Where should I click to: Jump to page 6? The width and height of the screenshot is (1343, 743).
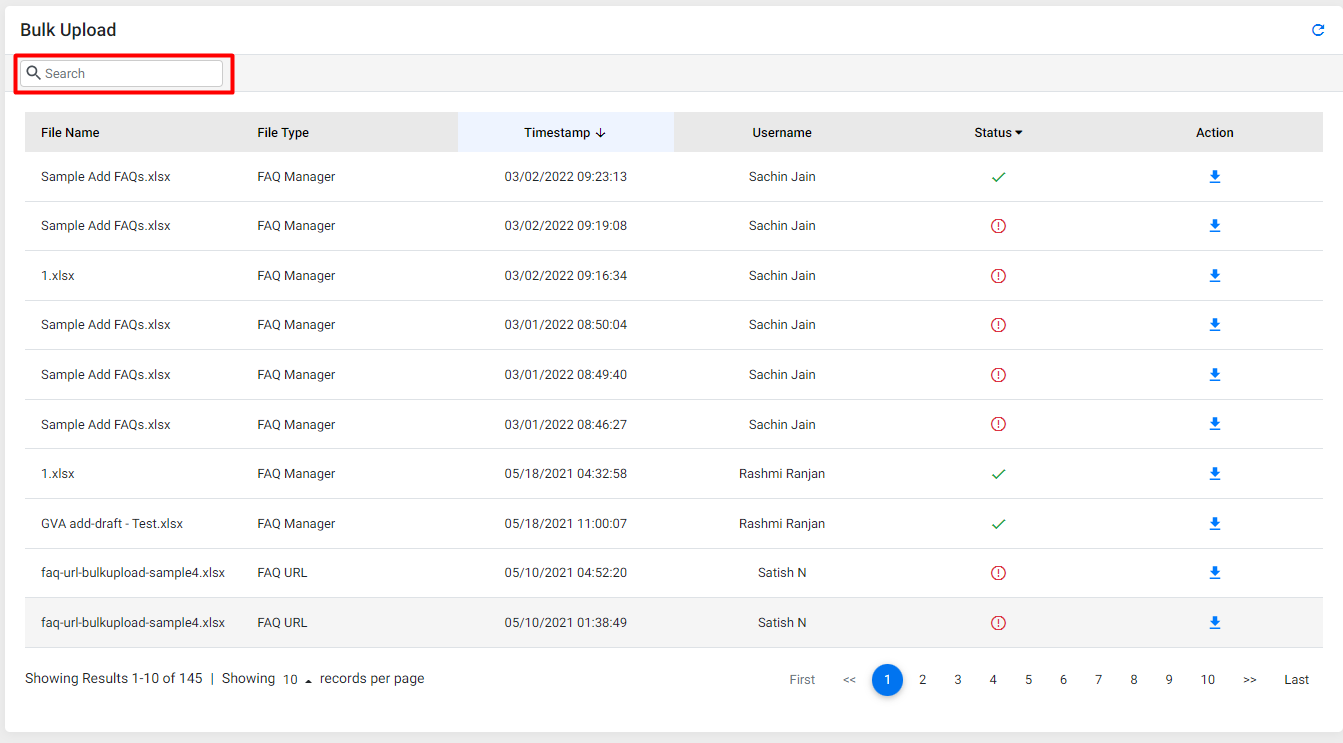[x=1063, y=680]
